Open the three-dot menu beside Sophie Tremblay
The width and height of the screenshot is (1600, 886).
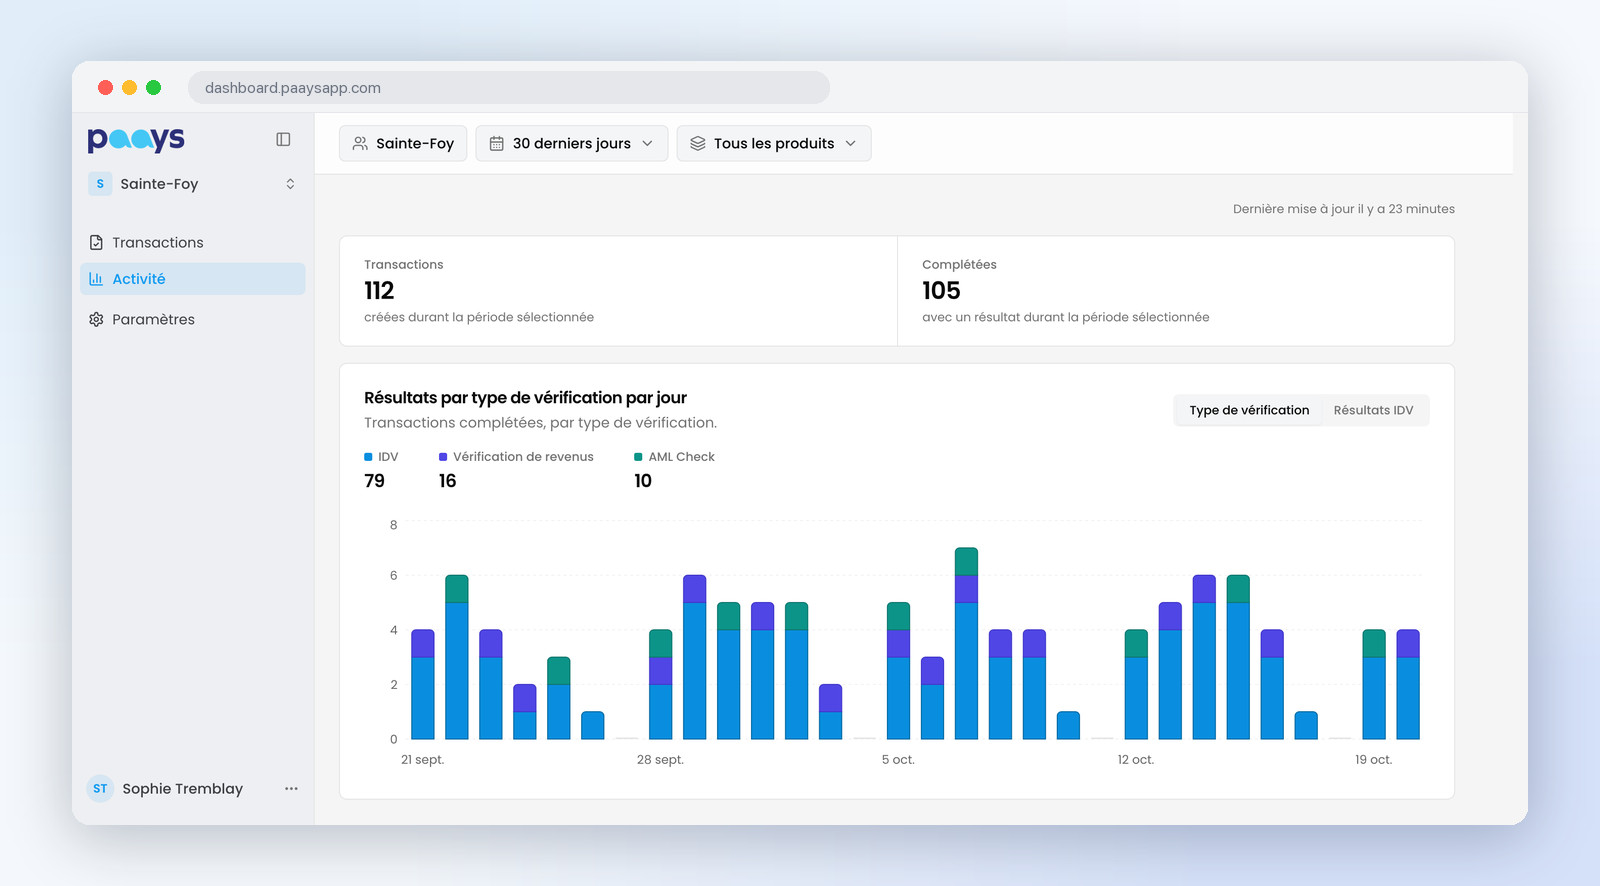click(291, 789)
